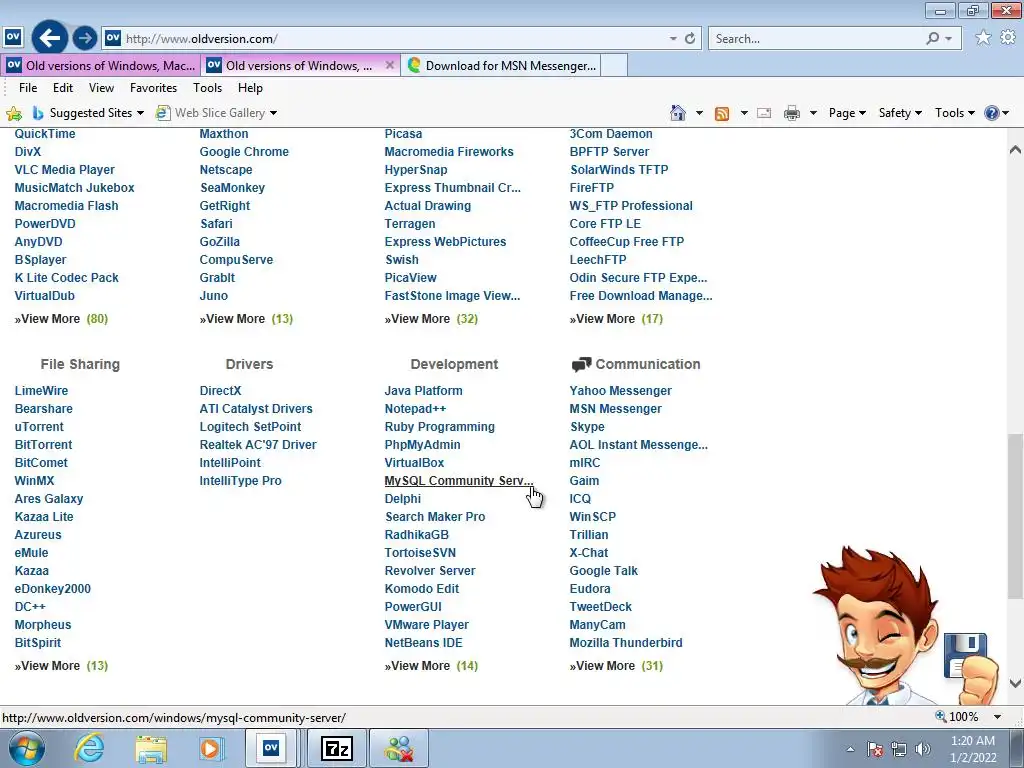Open the search provider dropdown arrow
This screenshot has width=1024, height=768.
[x=949, y=39]
